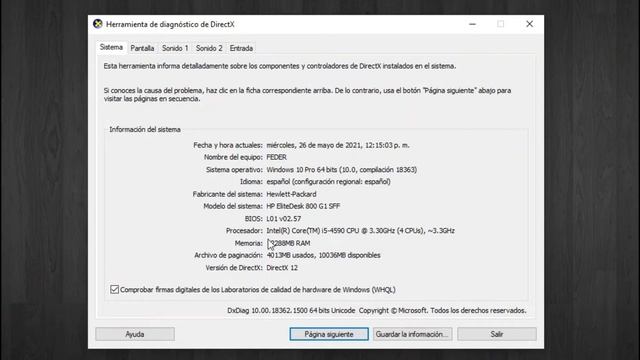Click the Información del sistema group label

145,130
